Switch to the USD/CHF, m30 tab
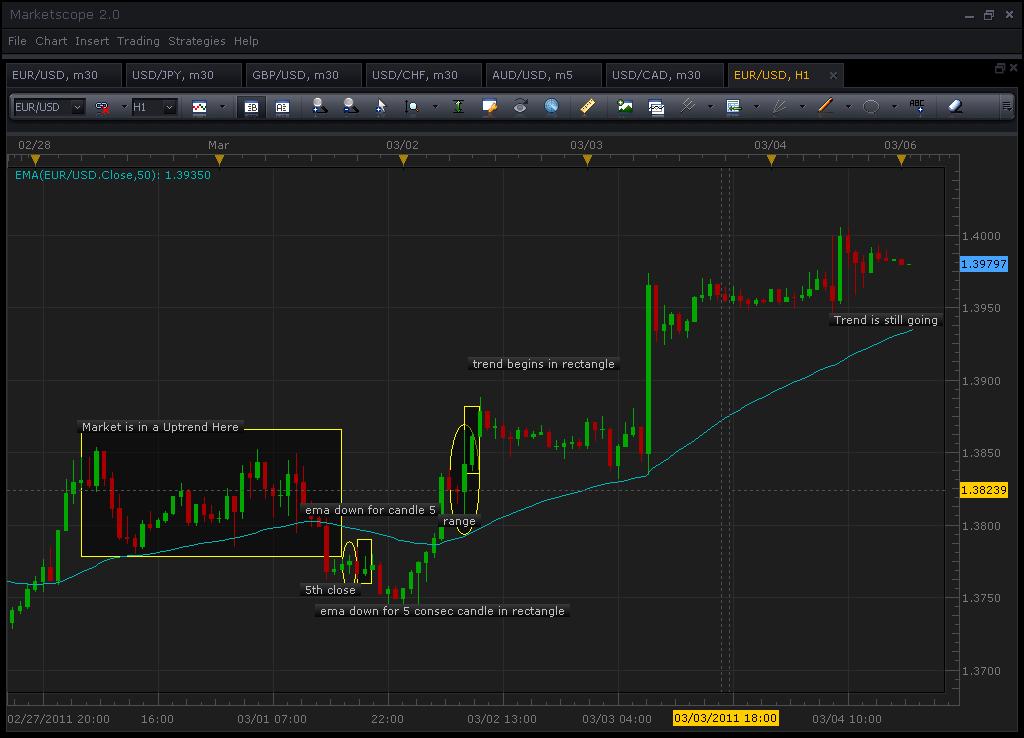 pos(424,75)
